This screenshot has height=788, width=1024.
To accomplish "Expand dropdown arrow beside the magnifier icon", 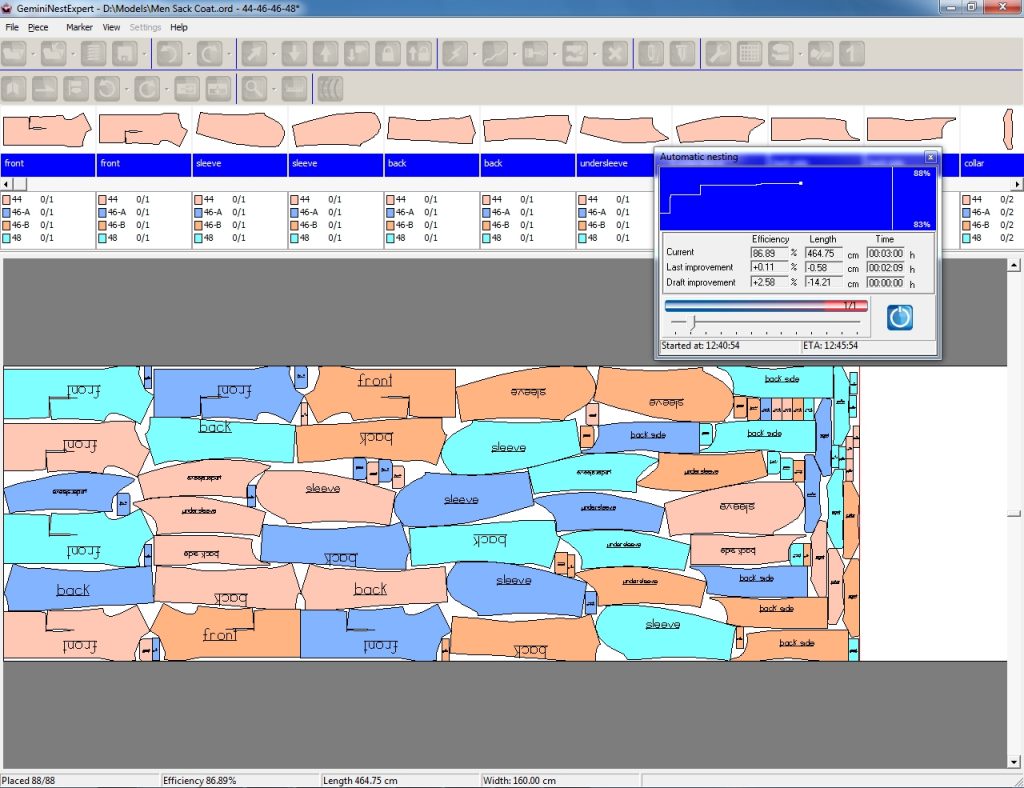I will click(x=273, y=88).
